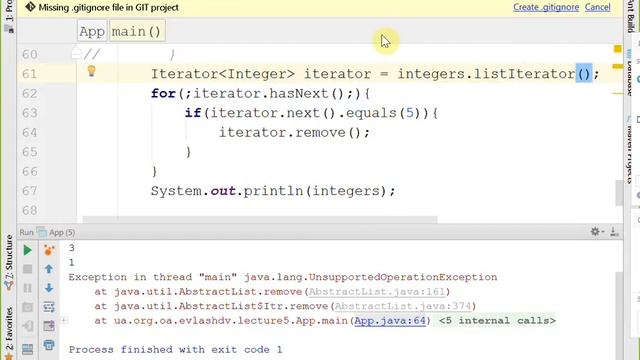Image resolution: width=640 pixels, height=360 pixels.
Task: Click the editor horizontal scrollbar
Action: pyautogui.click(x=260, y=220)
